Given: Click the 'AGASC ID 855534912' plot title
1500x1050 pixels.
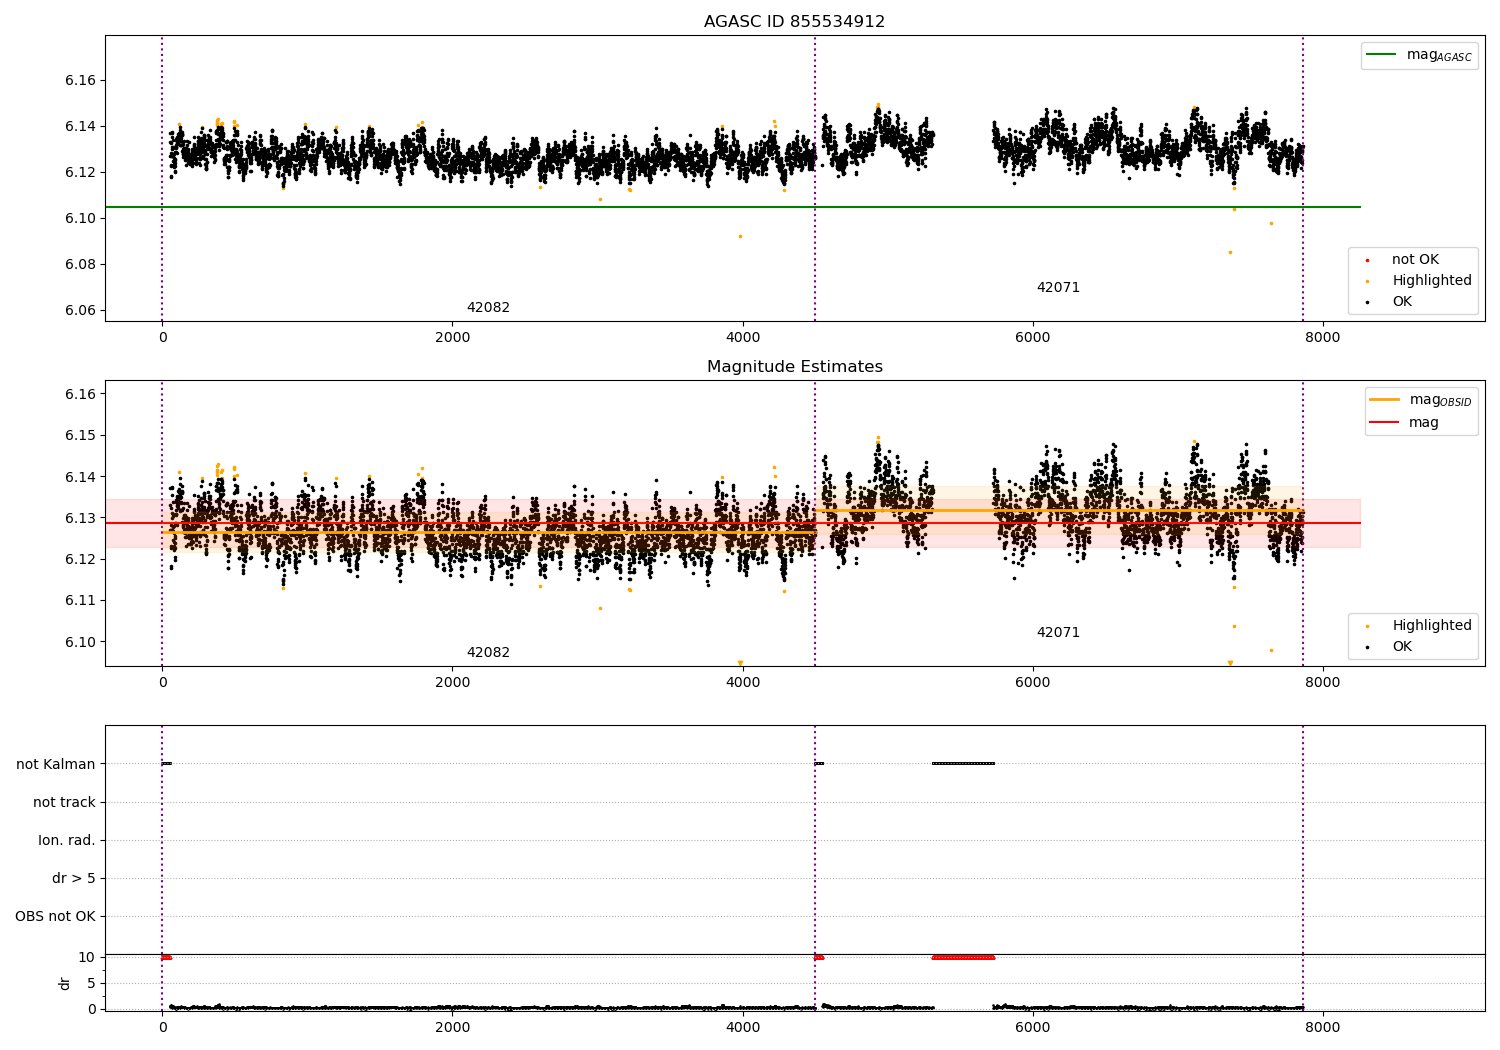Looking at the screenshot, I should tap(794, 22).
